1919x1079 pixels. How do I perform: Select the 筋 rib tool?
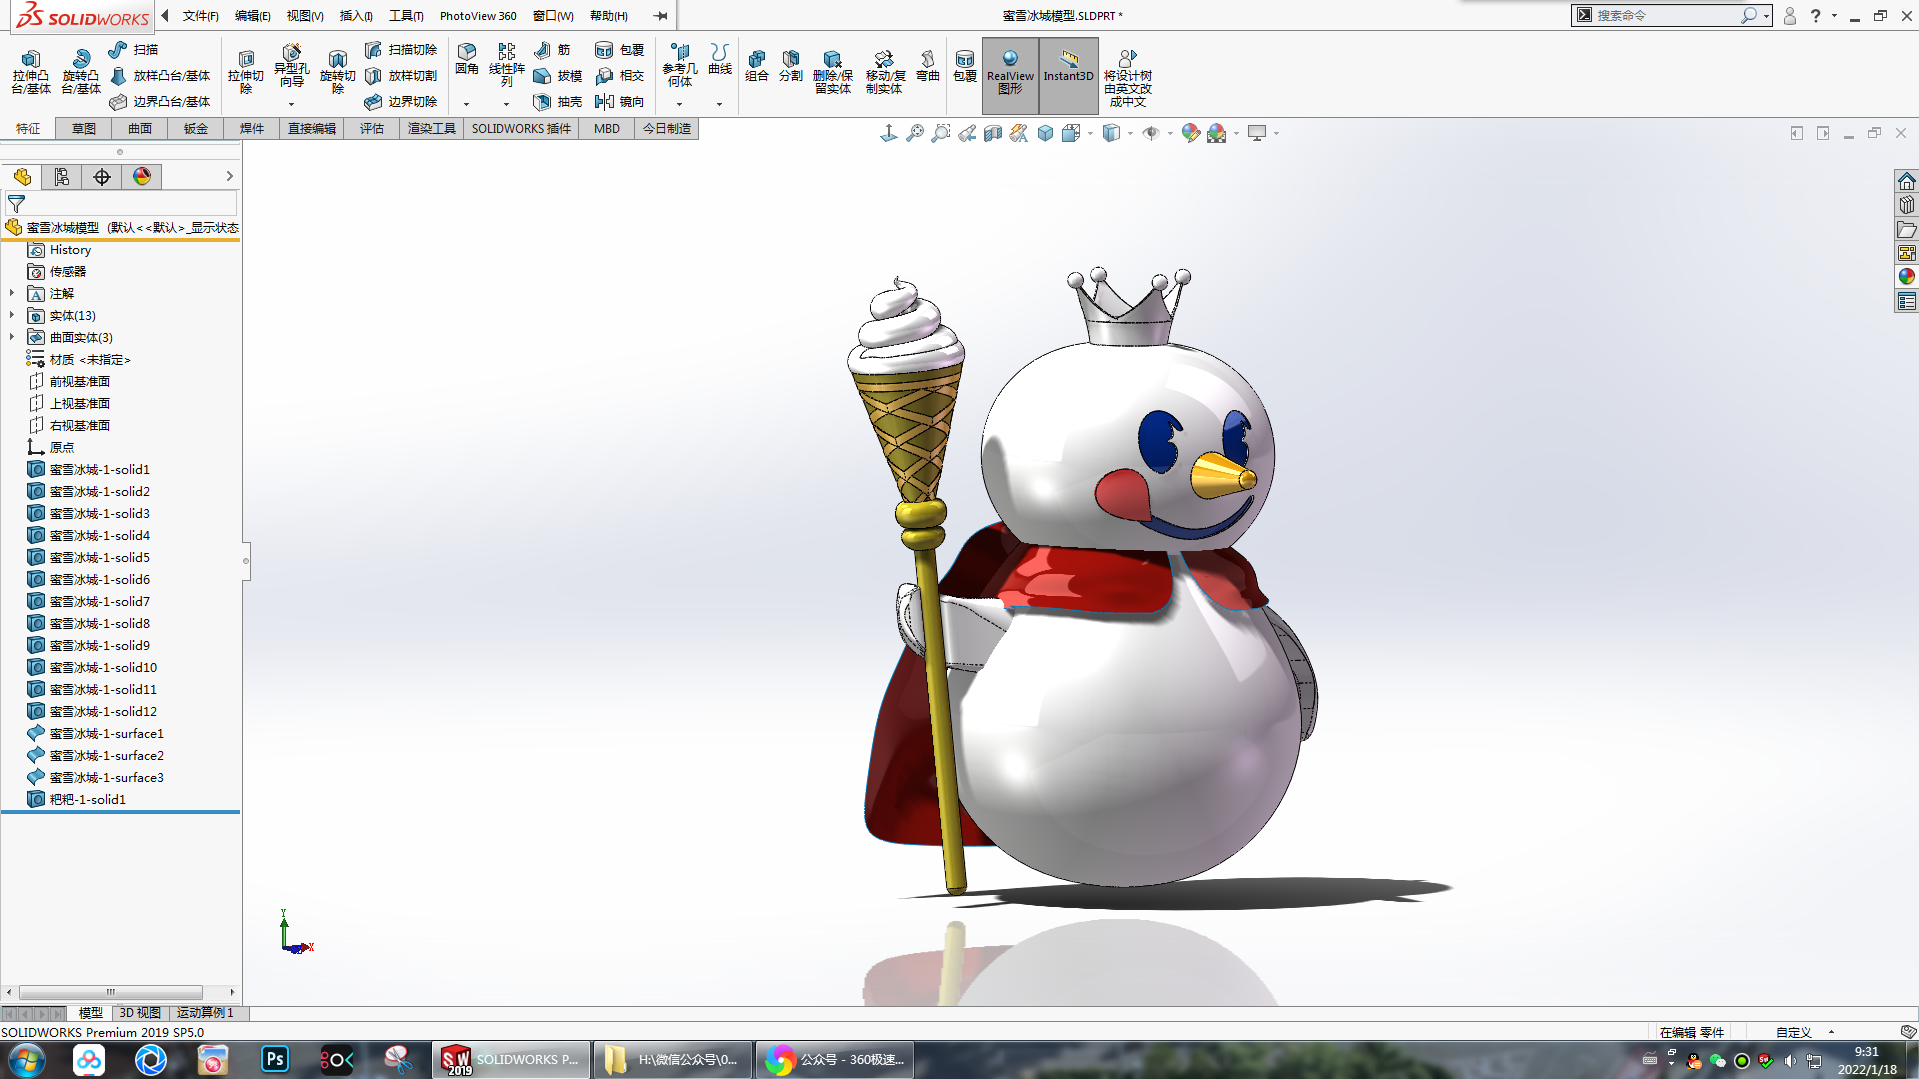553,50
